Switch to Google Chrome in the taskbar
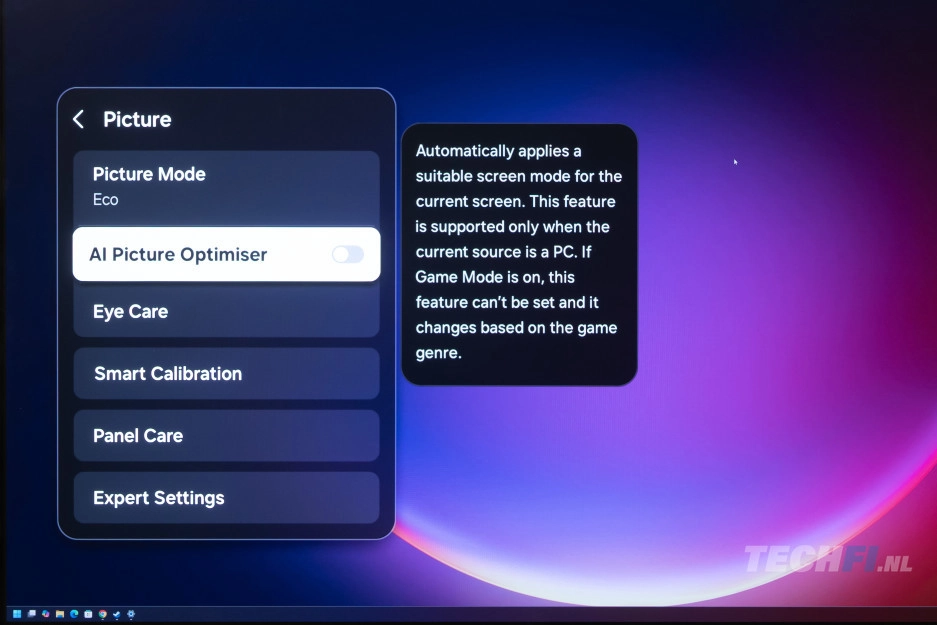Screen dimensions: 937x625 (103, 614)
